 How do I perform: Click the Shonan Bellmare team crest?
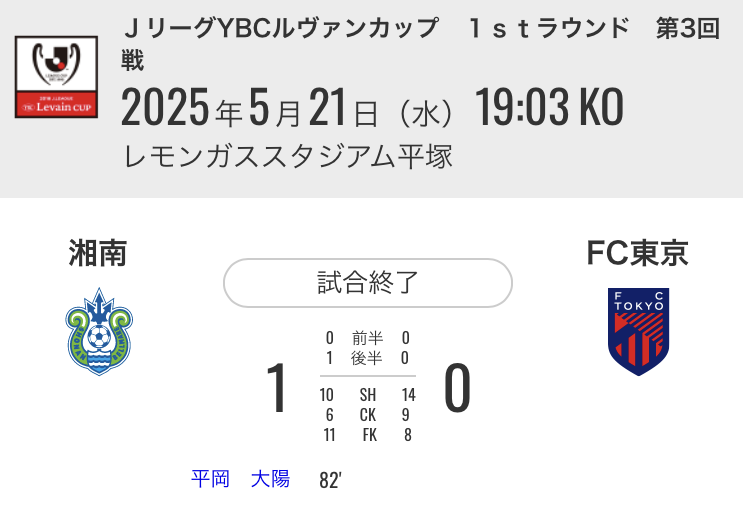[99, 332]
